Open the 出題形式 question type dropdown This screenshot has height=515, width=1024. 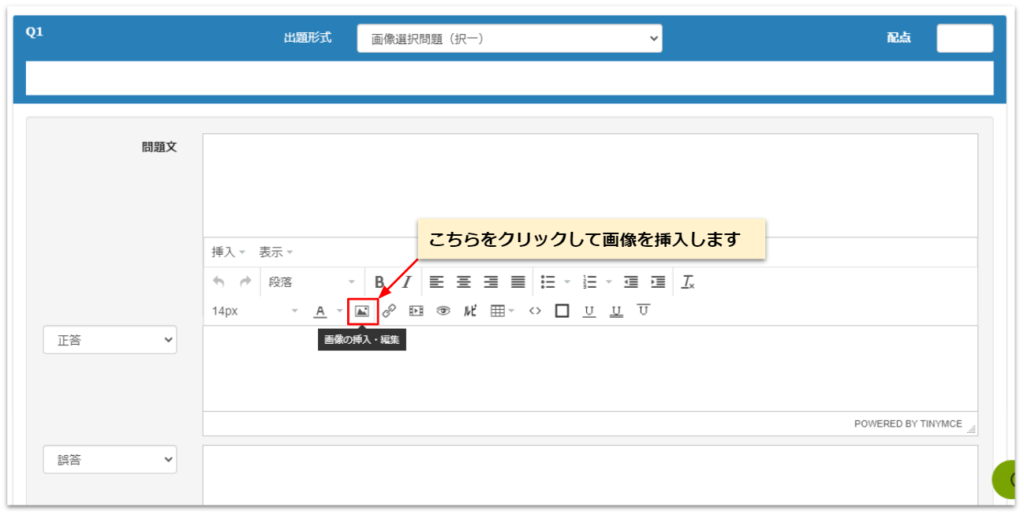click(x=509, y=38)
